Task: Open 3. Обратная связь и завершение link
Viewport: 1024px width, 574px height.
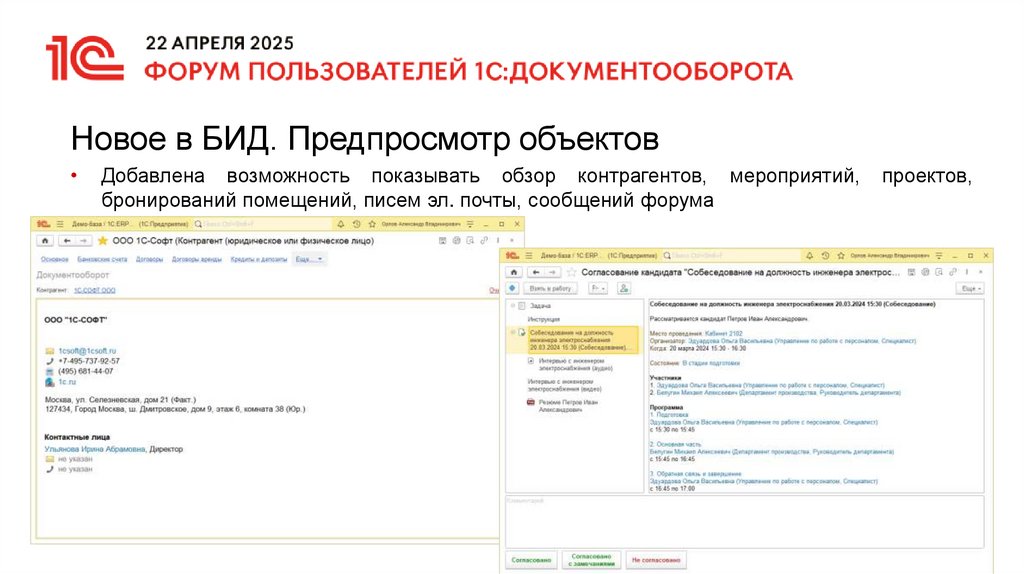Action: pos(696,474)
